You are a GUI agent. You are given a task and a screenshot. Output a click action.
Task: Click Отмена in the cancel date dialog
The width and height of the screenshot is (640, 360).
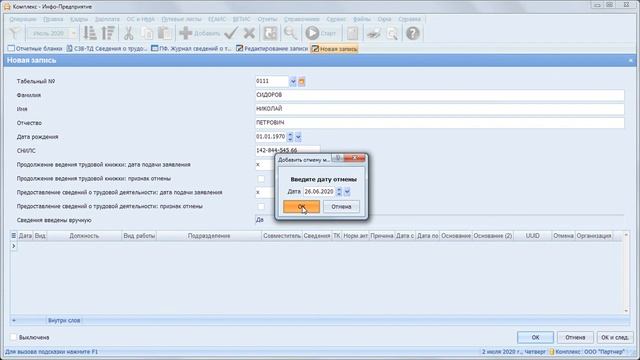coord(341,207)
